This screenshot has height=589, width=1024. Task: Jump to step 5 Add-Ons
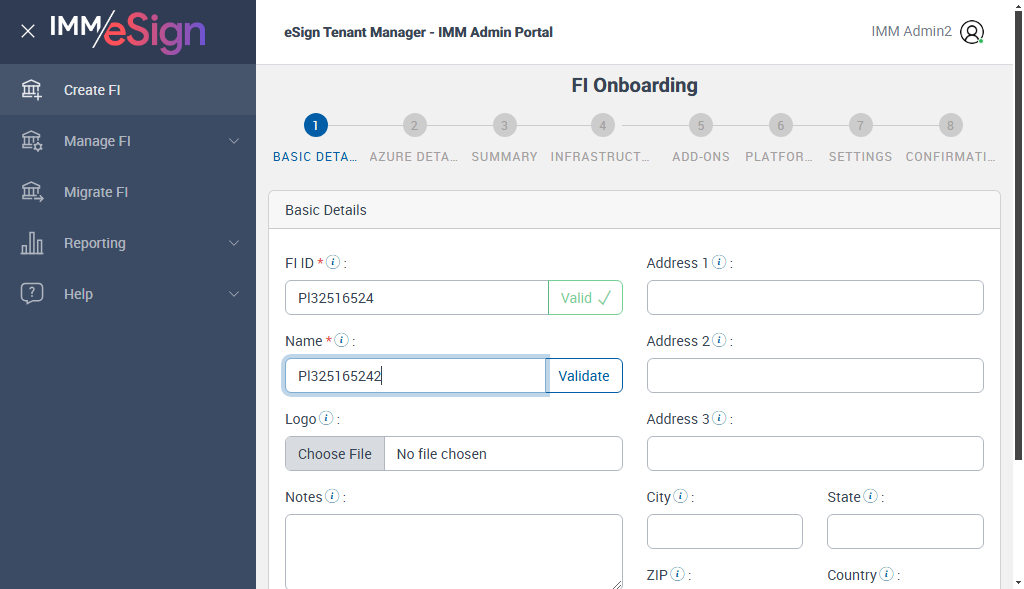(701, 126)
